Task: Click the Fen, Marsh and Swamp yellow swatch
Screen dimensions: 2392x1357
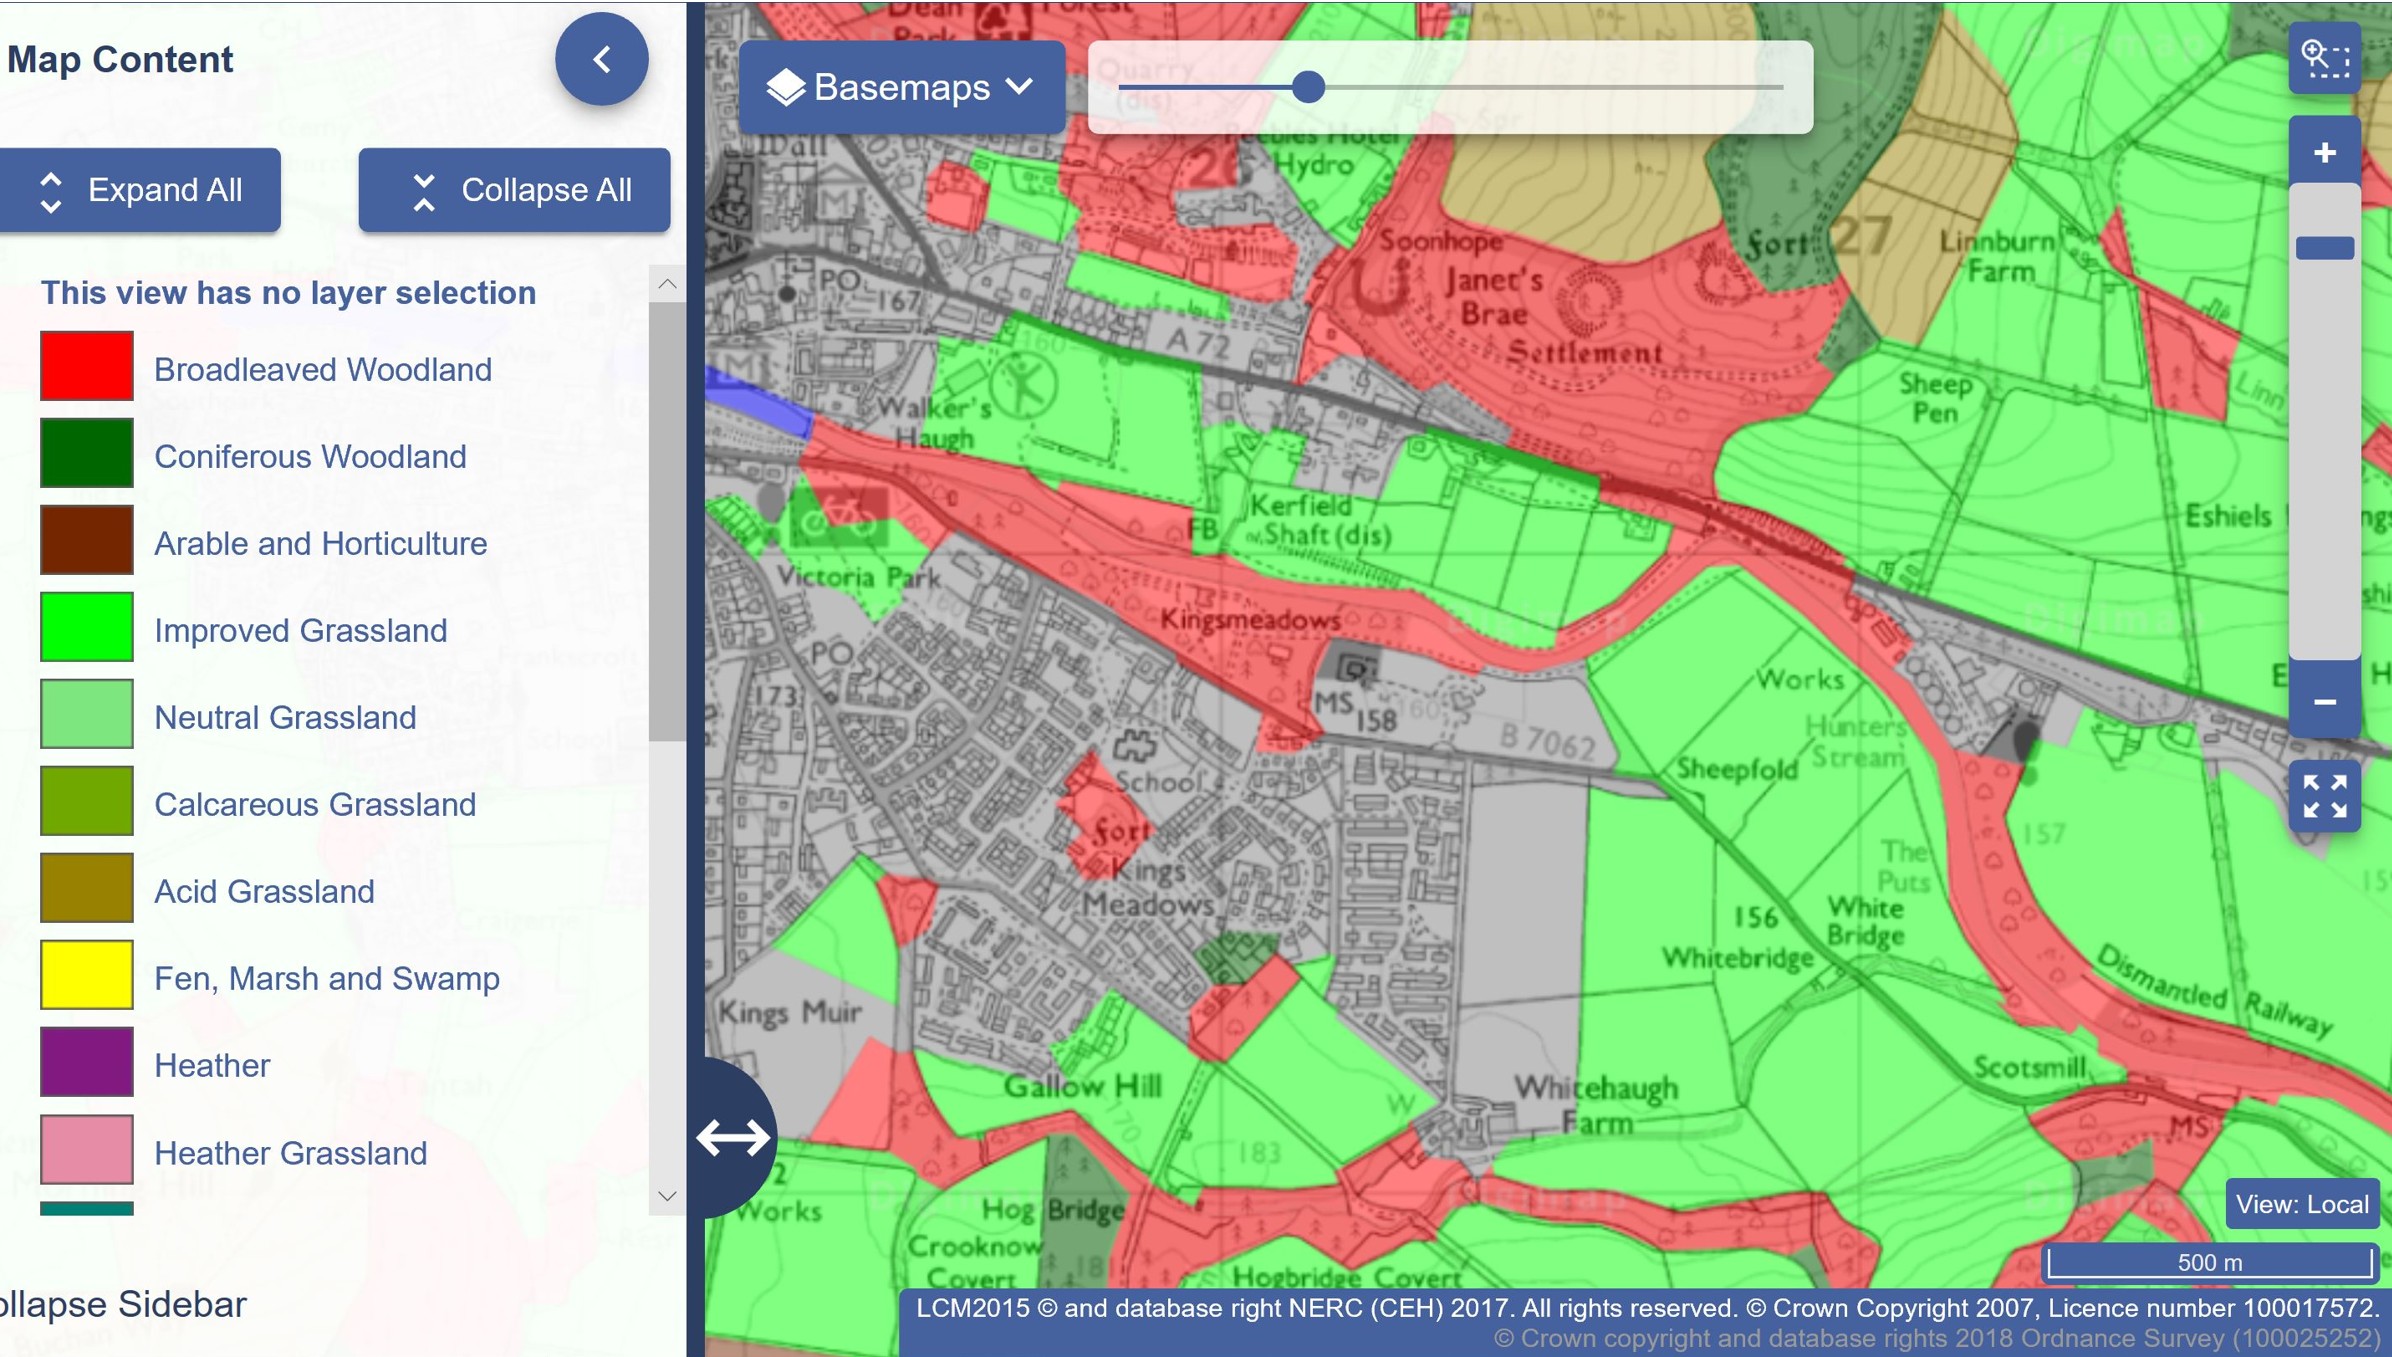Action: point(87,975)
